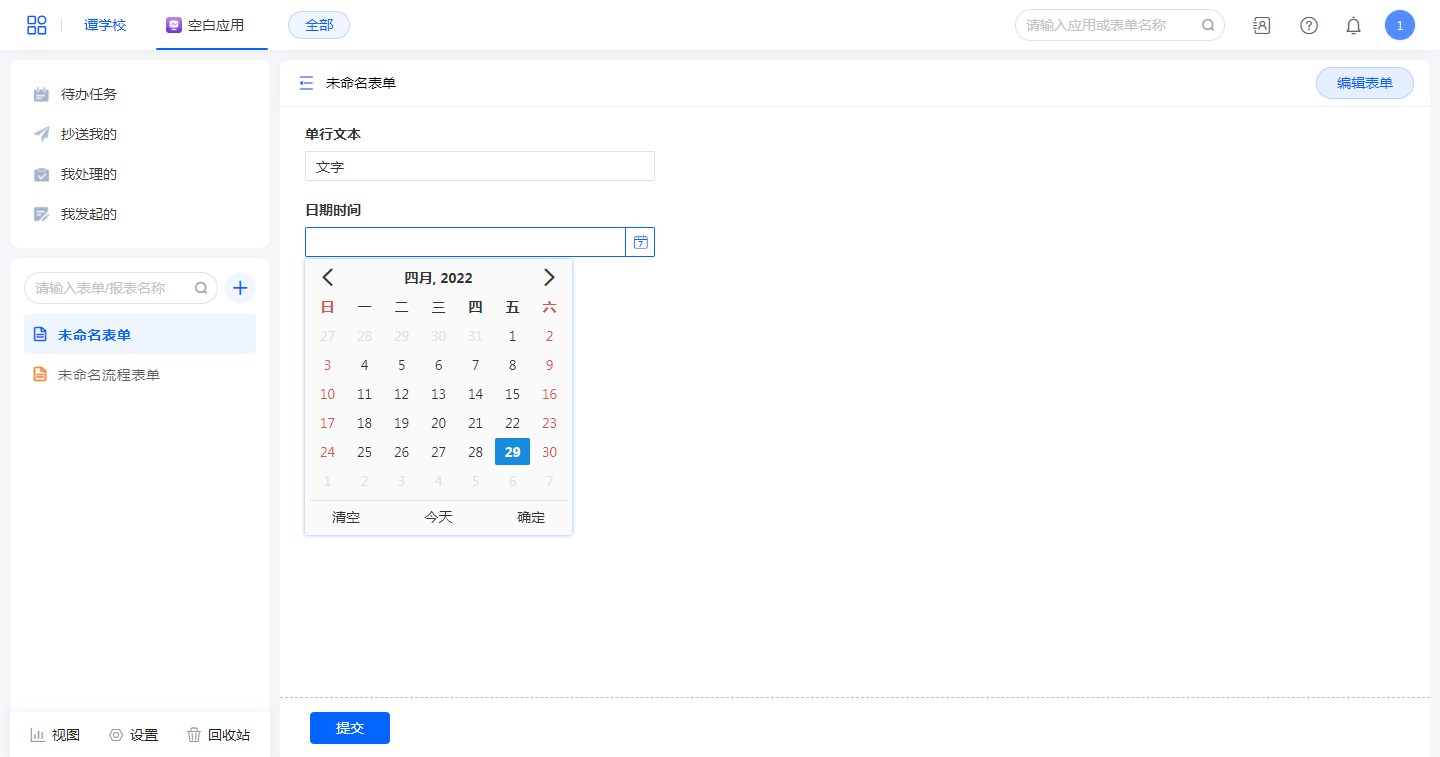The width and height of the screenshot is (1440, 757).
Task: Go to previous month in calendar
Action: click(328, 278)
